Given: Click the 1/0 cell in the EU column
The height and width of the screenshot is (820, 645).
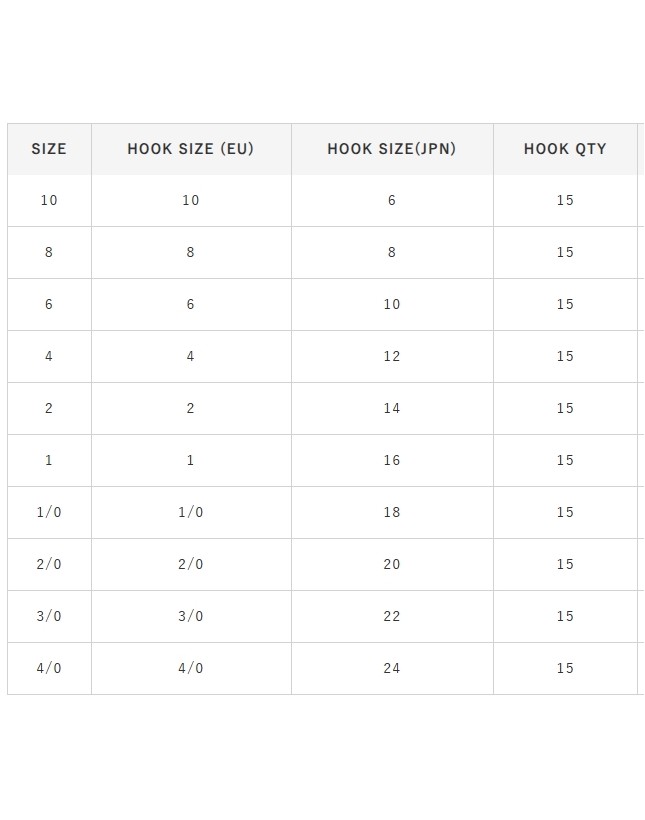Looking at the screenshot, I should 191,512.
